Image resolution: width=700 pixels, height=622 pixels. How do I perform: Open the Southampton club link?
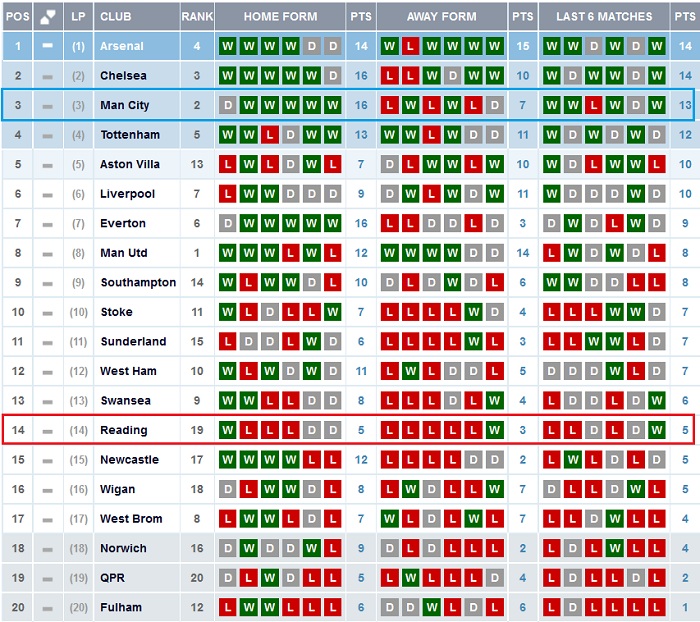point(138,283)
